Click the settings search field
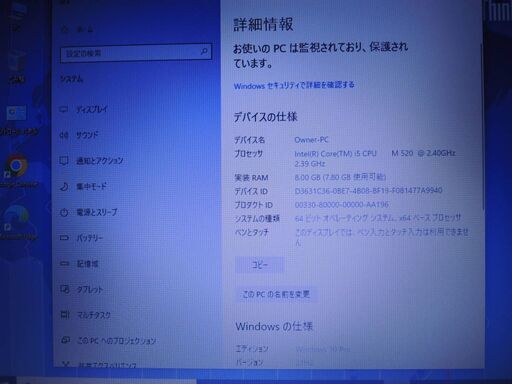Image resolution: width=512 pixels, height=384 pixels. tap(136, 53)
